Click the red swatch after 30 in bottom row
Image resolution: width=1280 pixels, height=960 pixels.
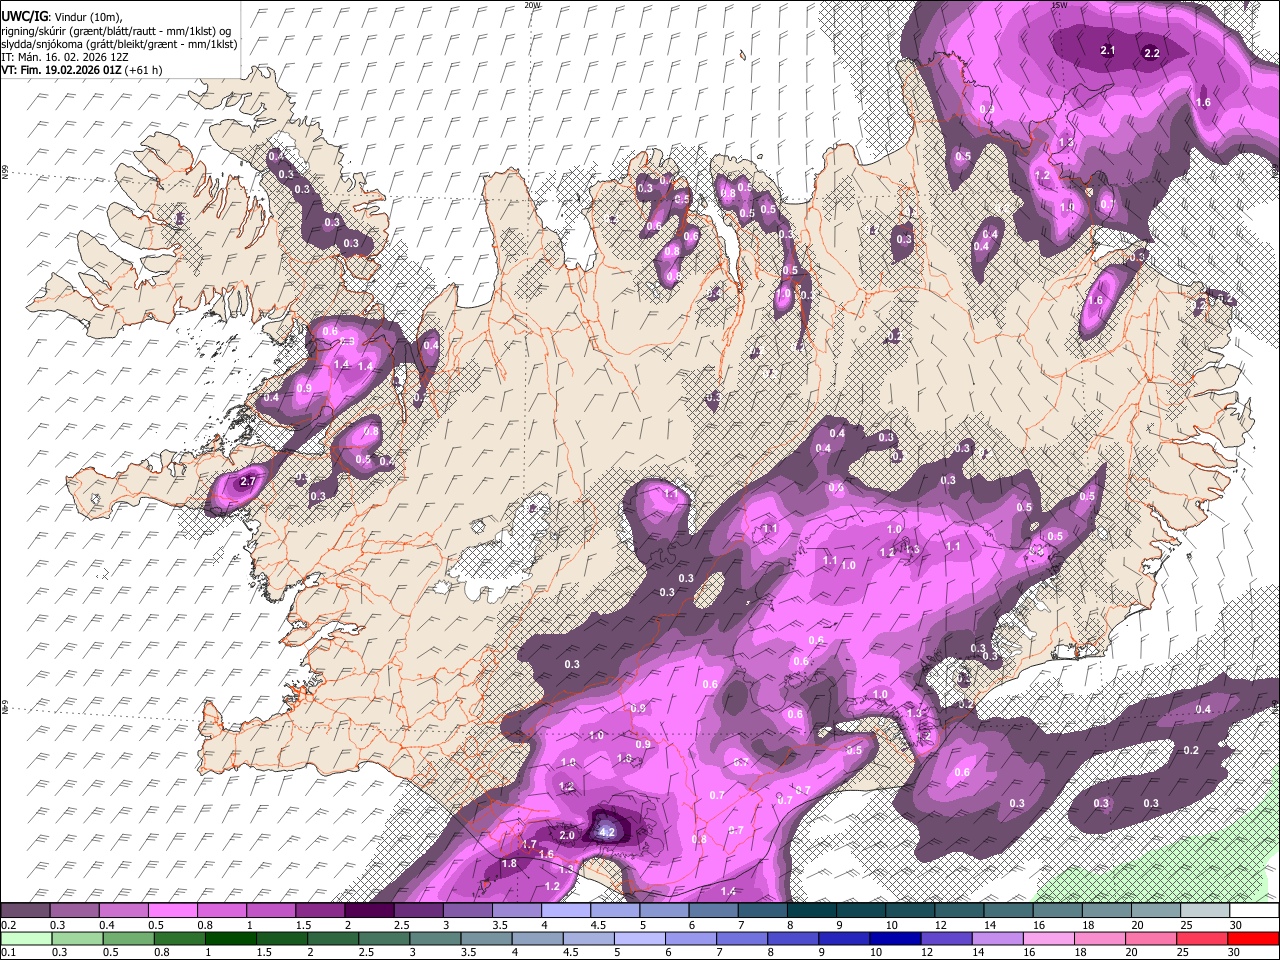coord(1252,938)
